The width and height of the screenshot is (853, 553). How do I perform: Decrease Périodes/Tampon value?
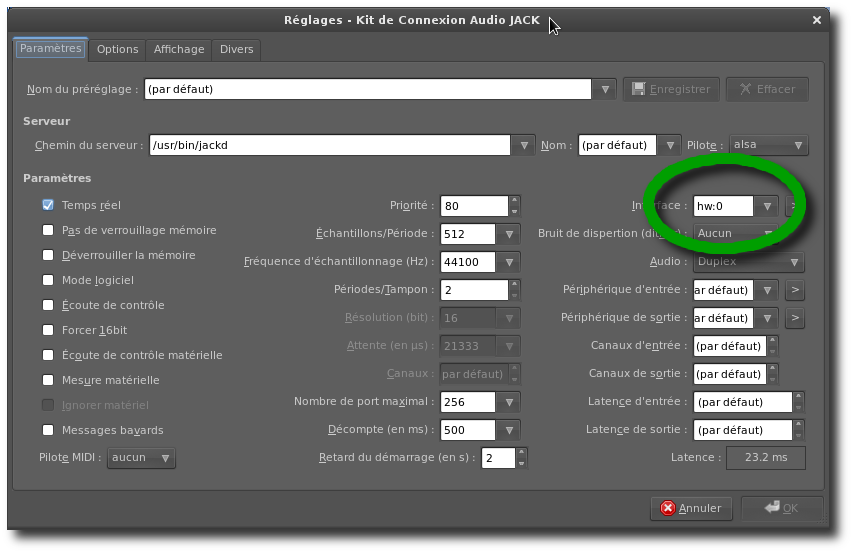[514, 295]
